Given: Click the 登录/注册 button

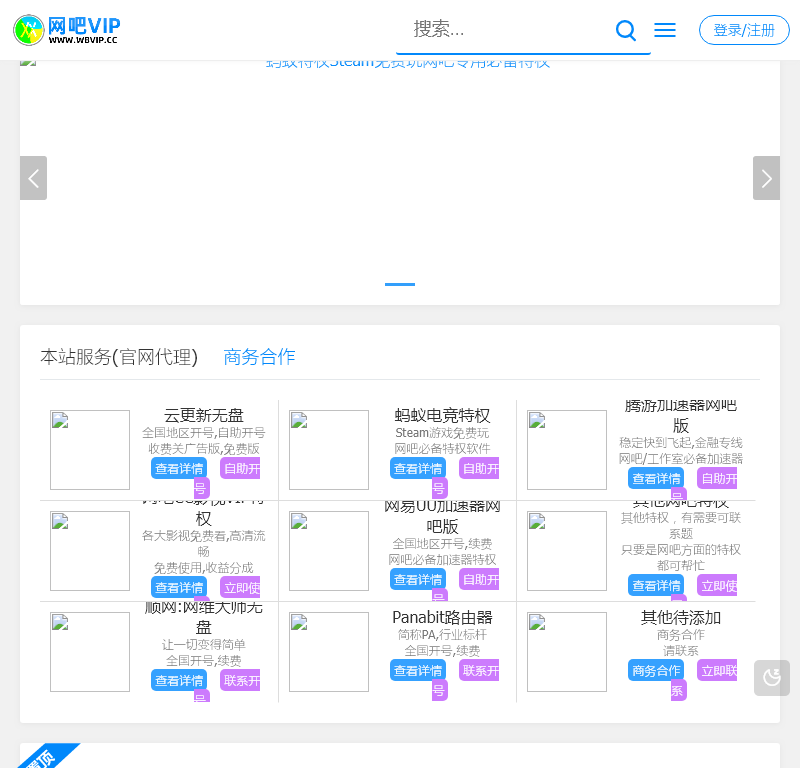Looking at the screenshot, I should (x=744, y=30).
